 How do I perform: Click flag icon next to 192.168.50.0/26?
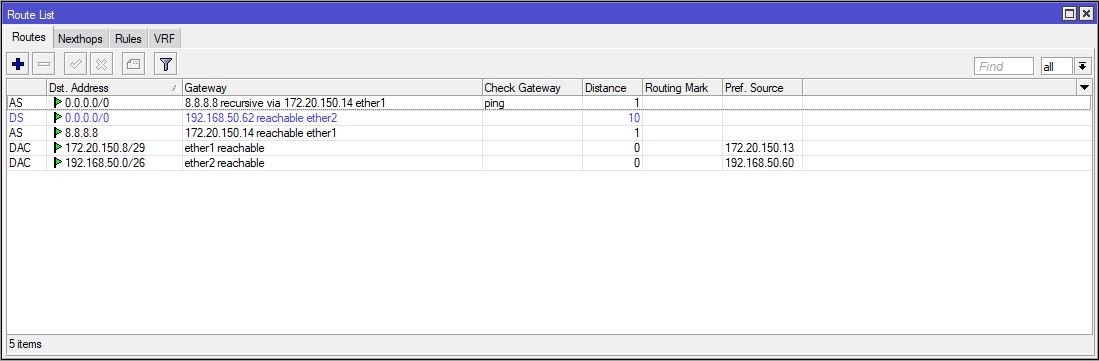57,163
